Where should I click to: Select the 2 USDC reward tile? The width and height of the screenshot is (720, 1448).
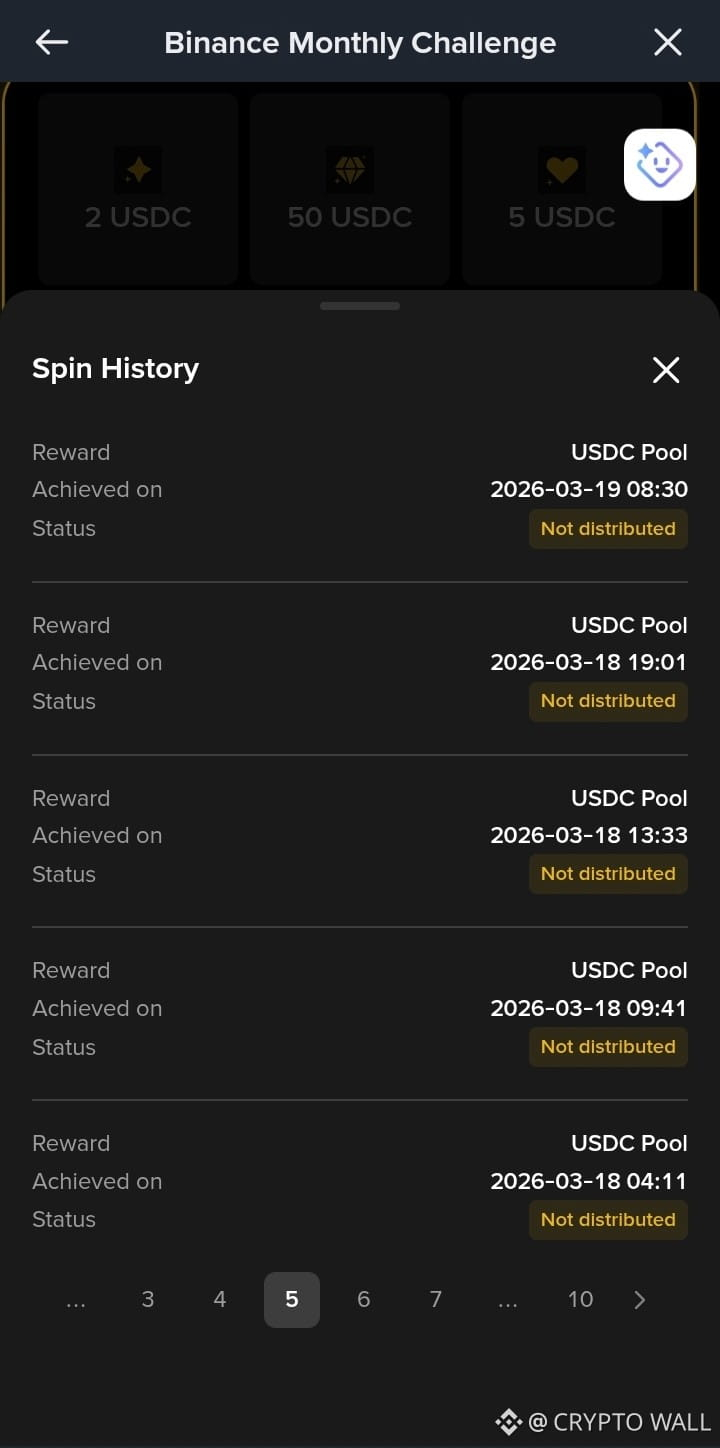pos(138,190)
